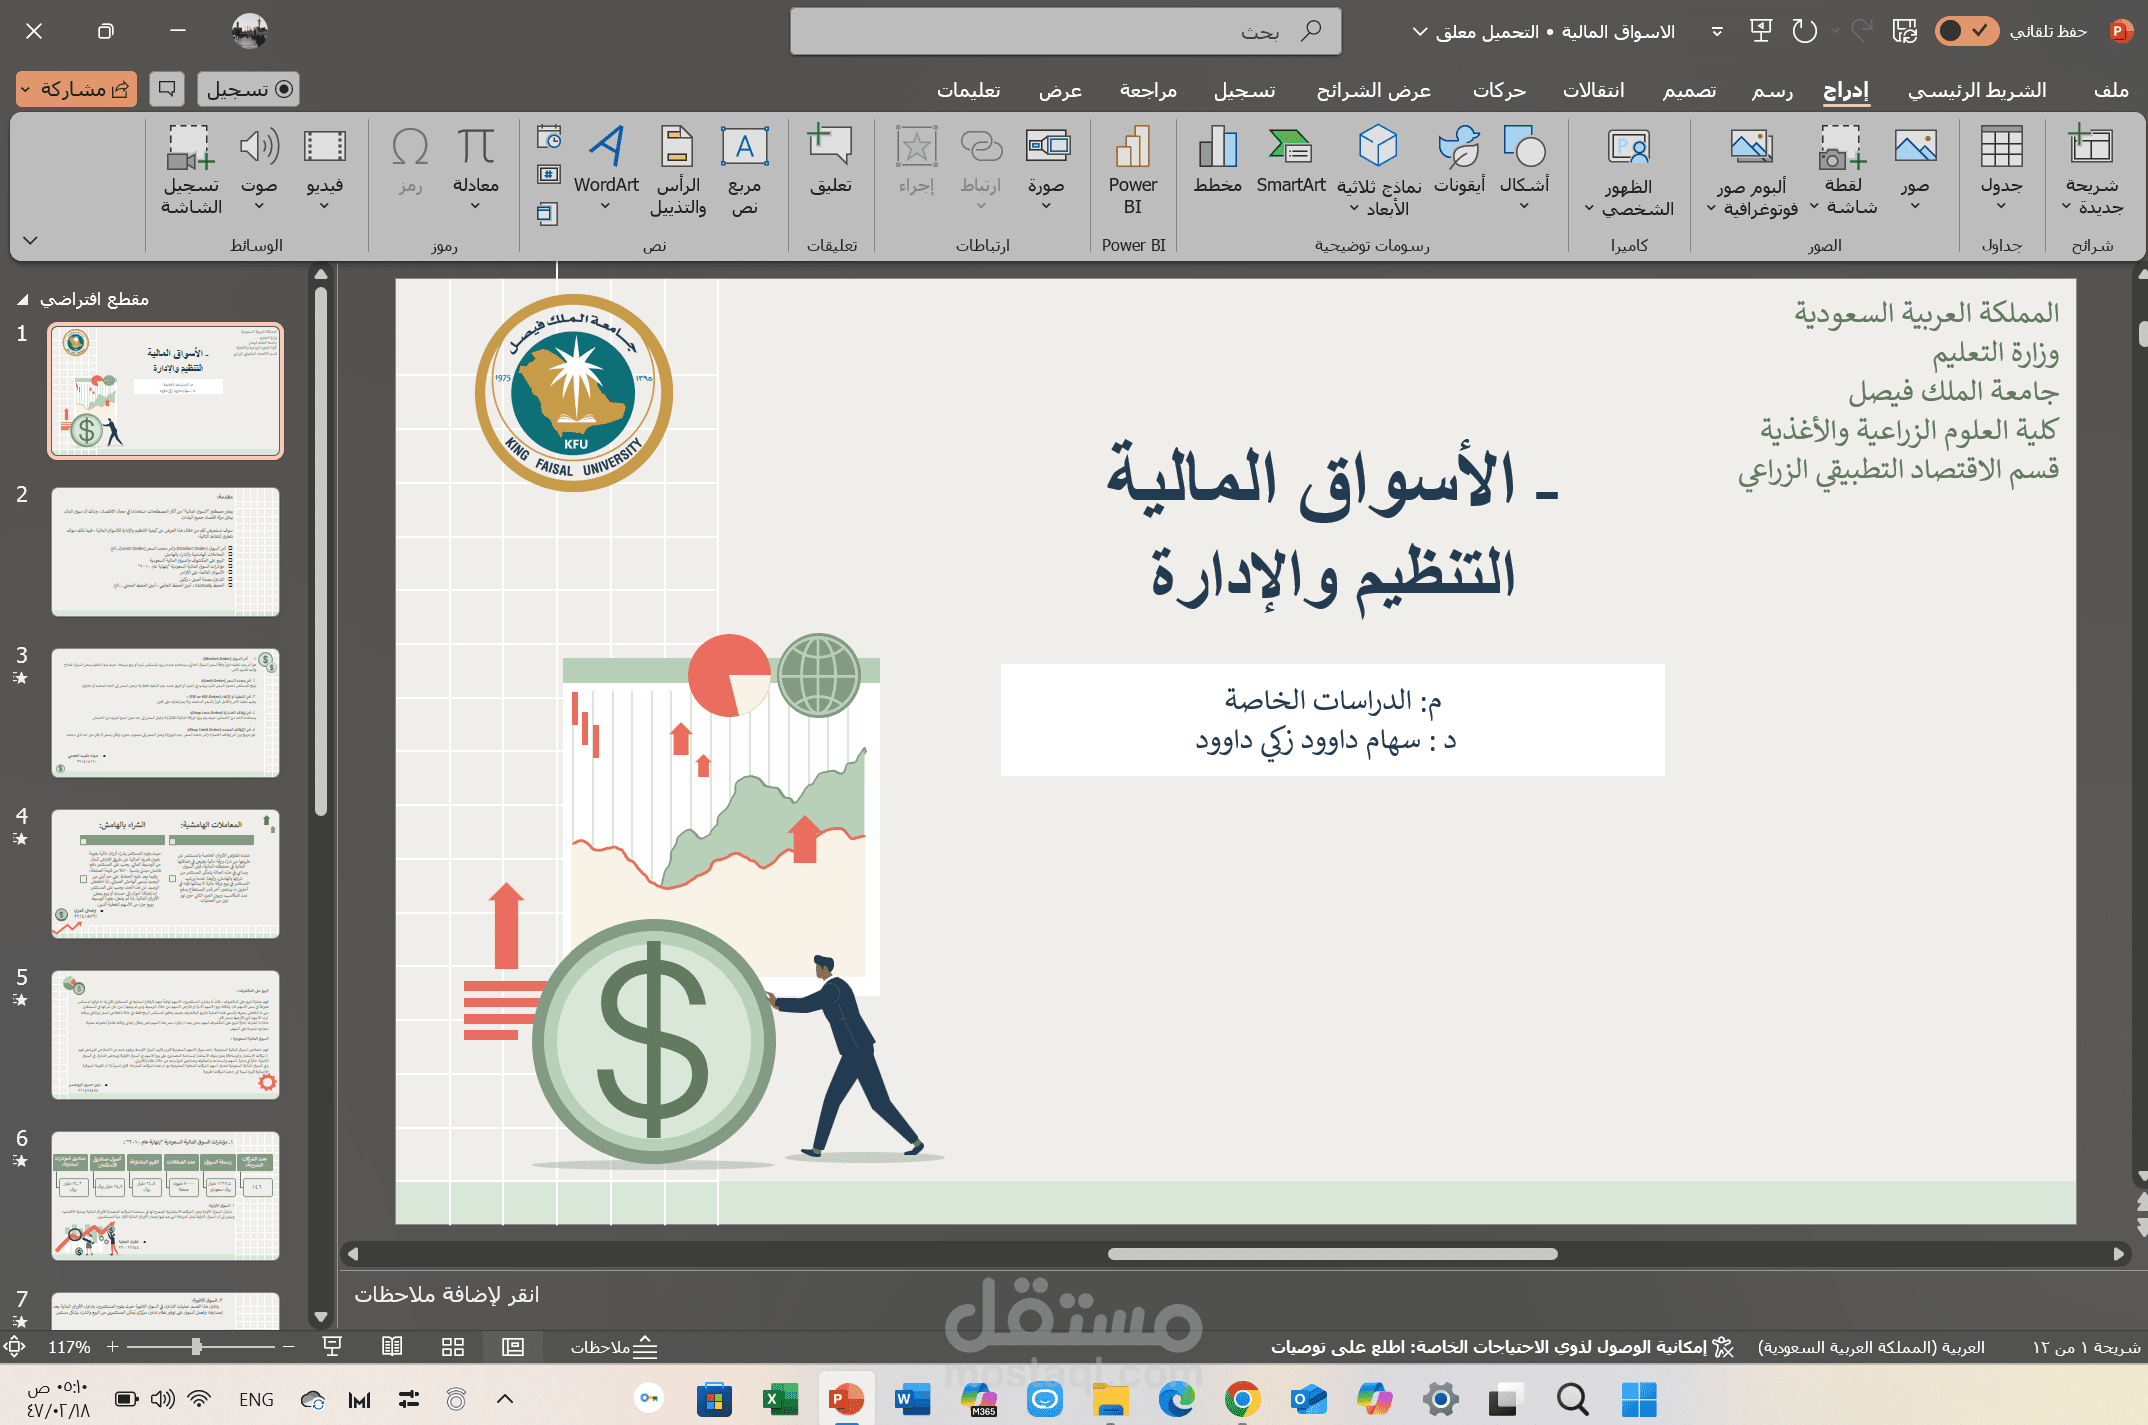Switch to Animations (حركات) tab
Image resolution: width=2148 pixels, height=1425 pixels.
[x=1499, y=90]
